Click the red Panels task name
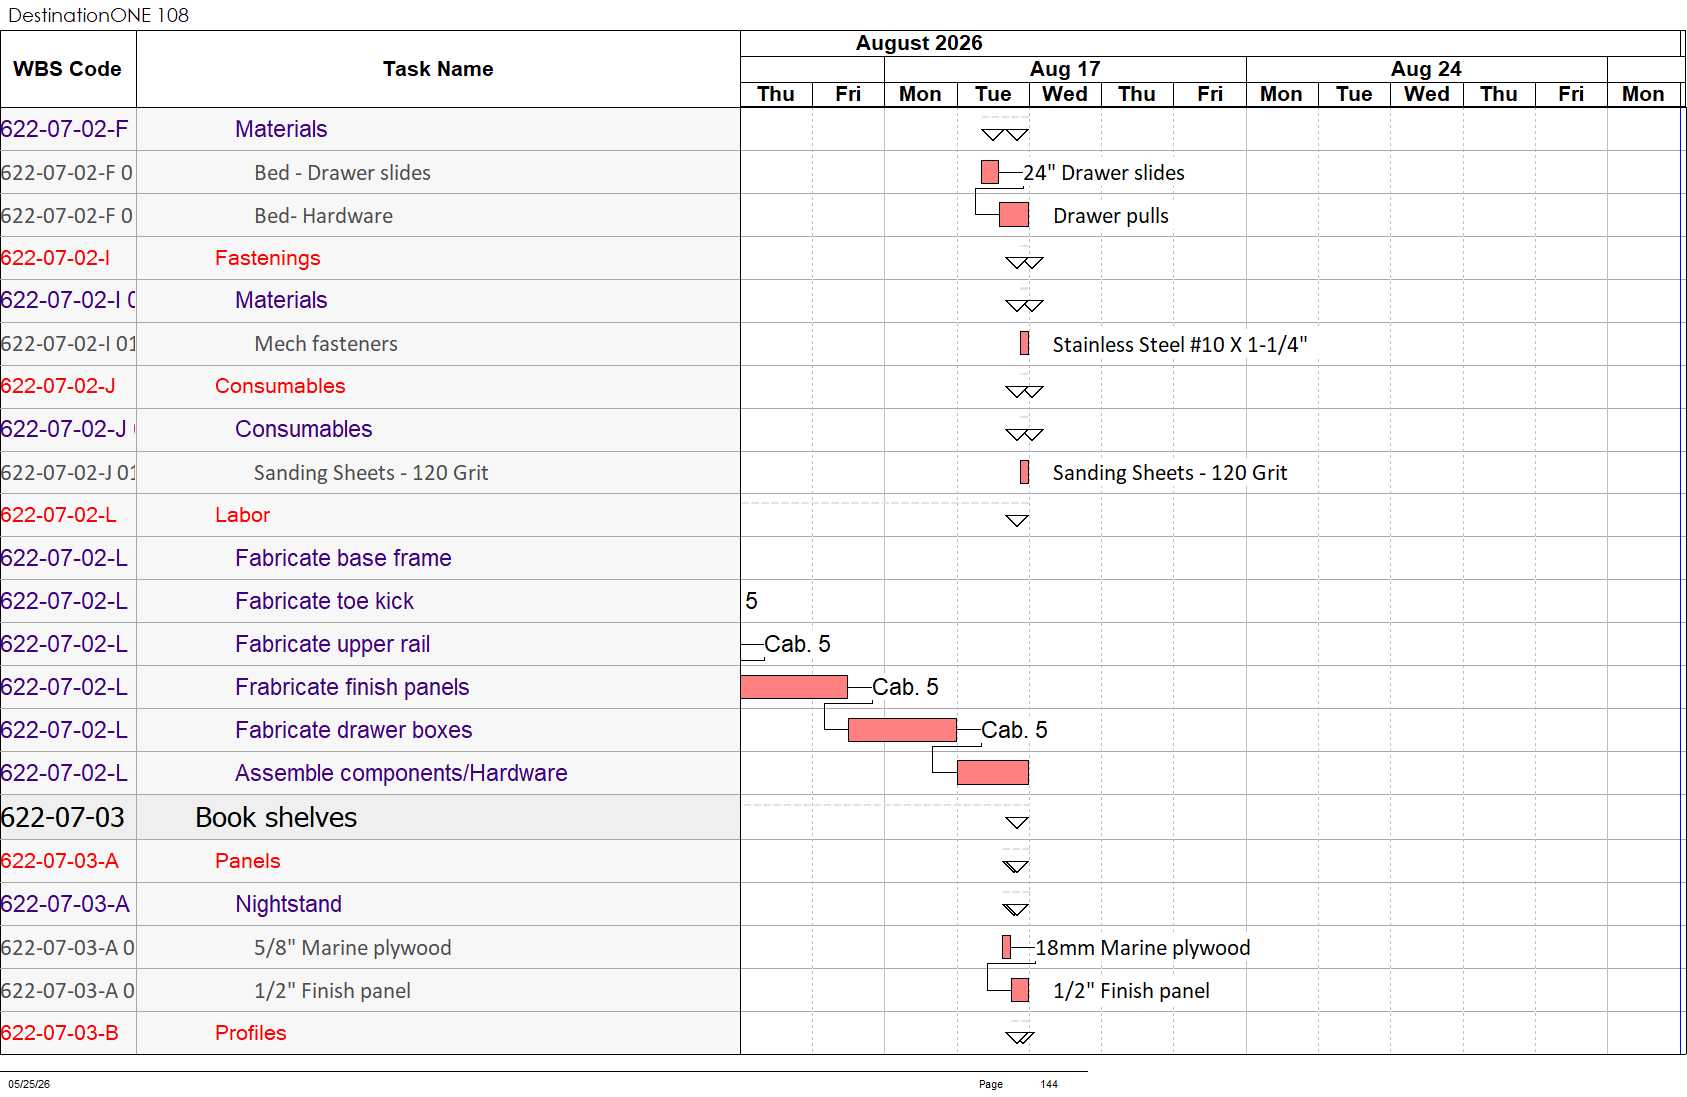 (x=247, y=861)
